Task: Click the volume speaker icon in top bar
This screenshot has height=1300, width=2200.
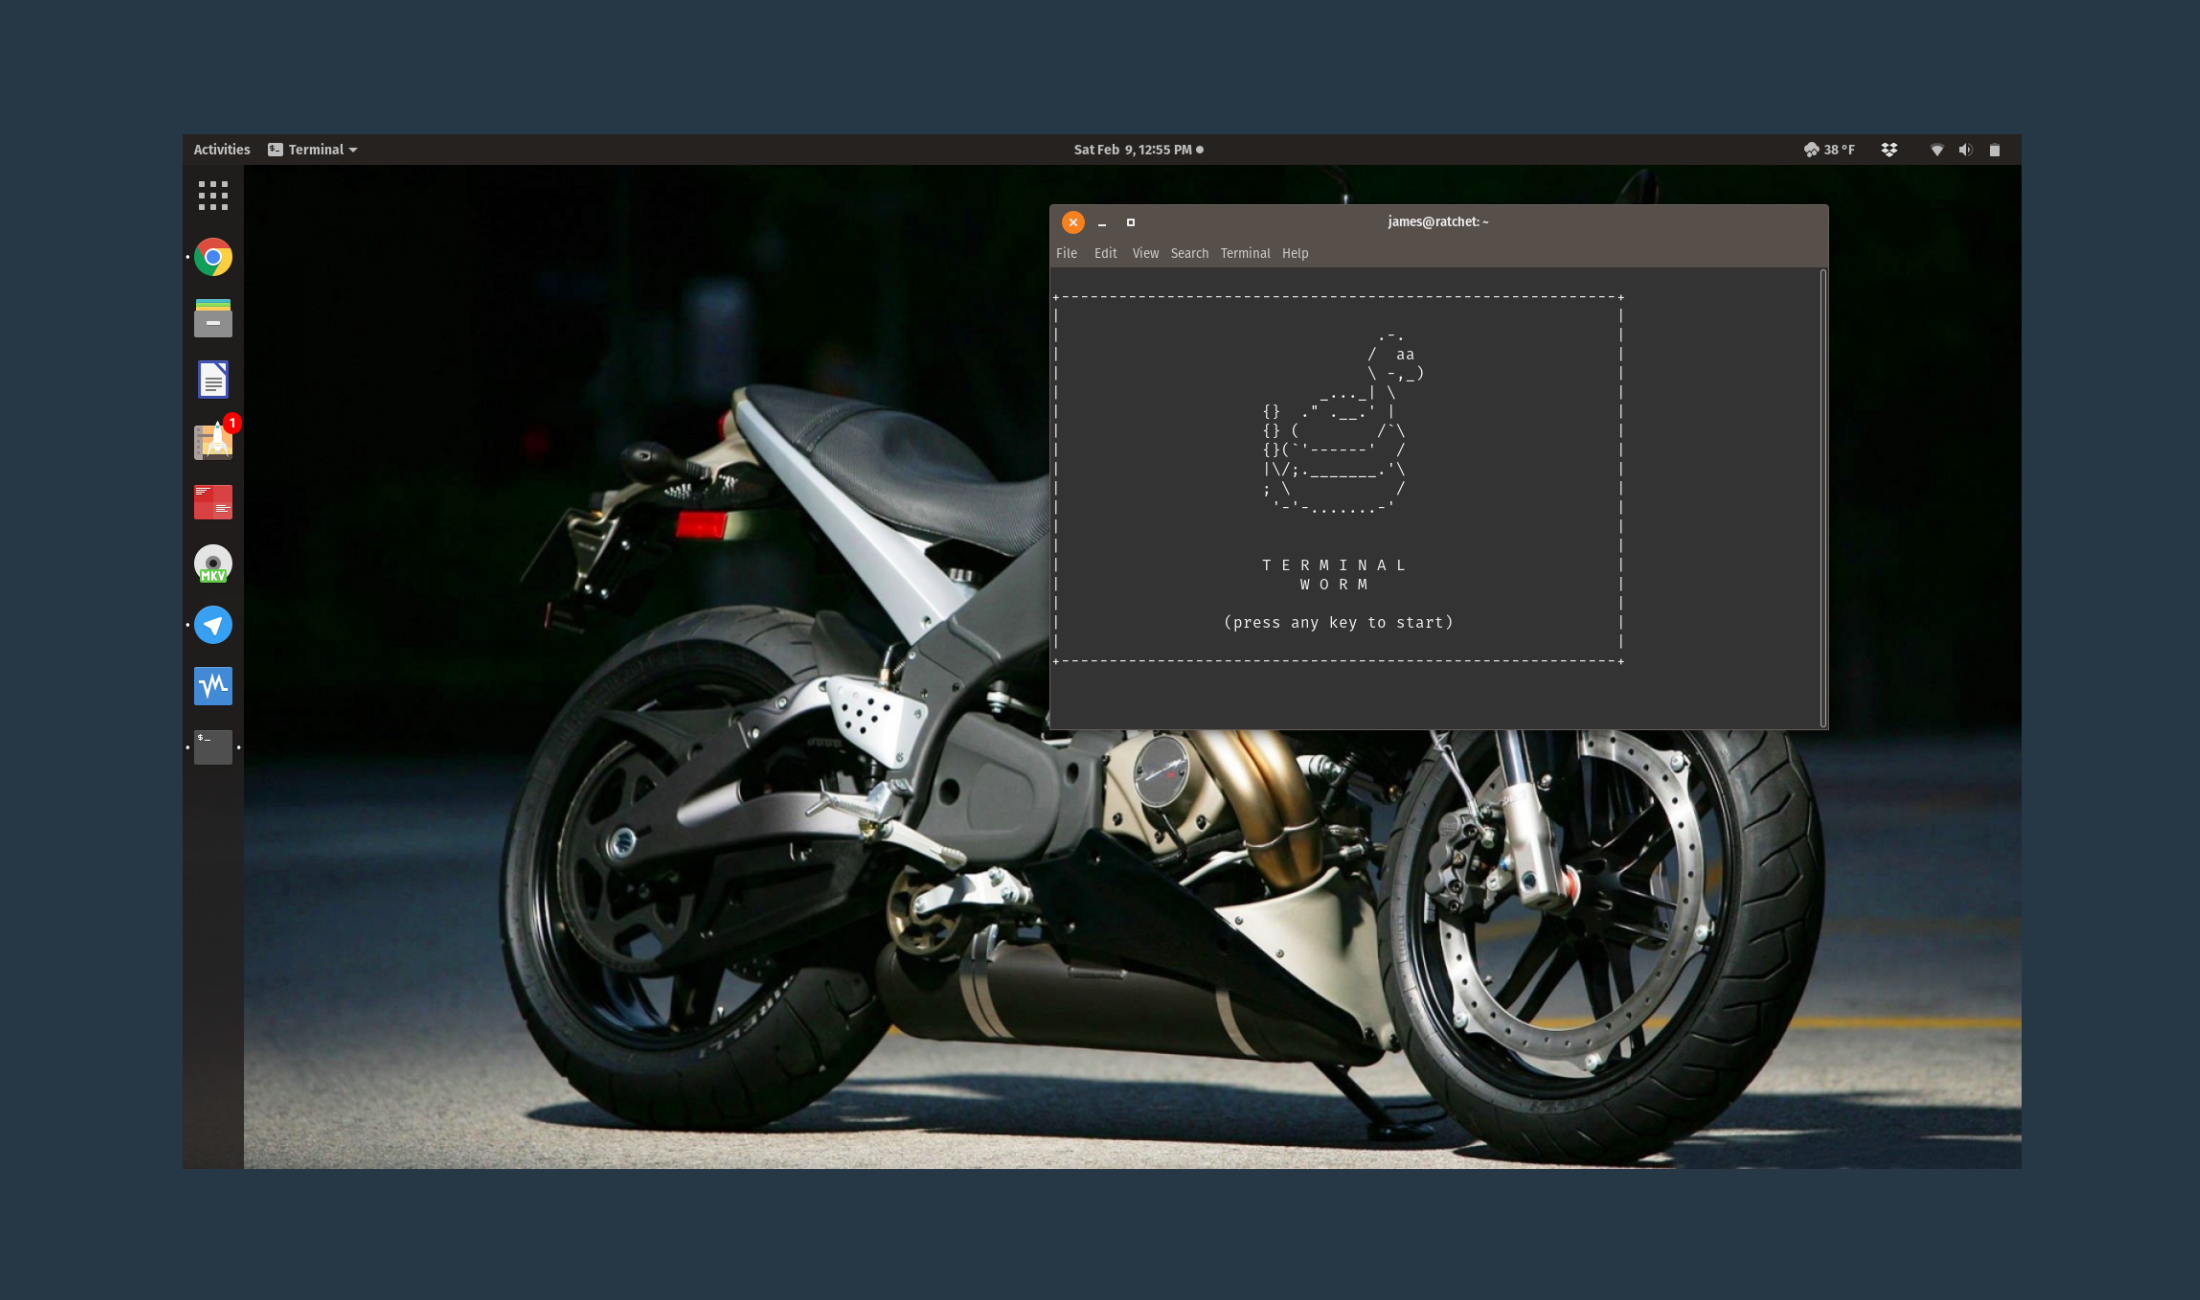Action: (1965, 150)
